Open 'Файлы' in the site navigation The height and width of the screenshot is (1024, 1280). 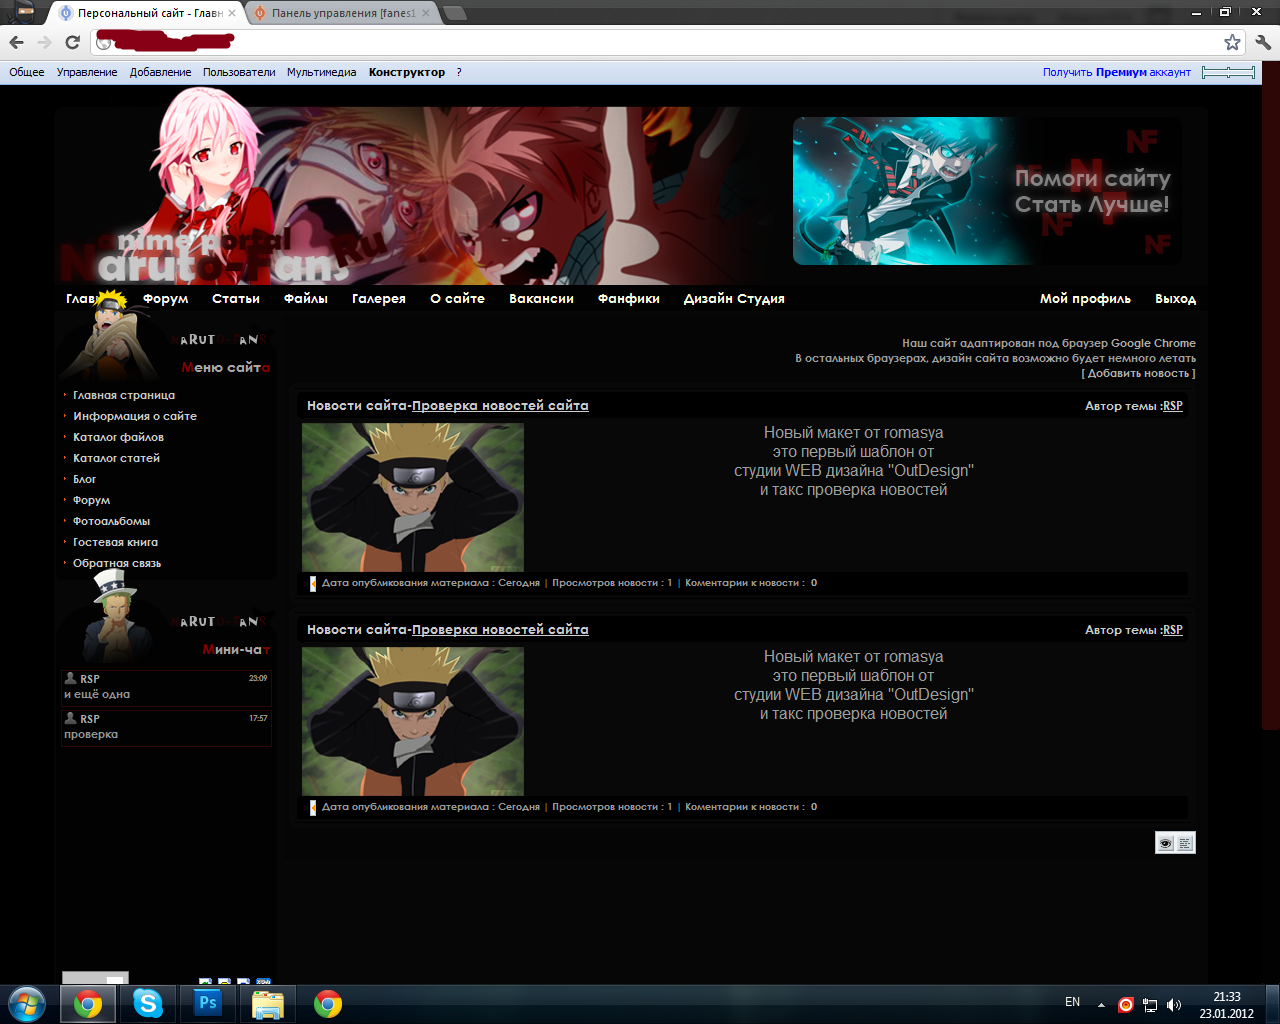click(x=306, y=298)
